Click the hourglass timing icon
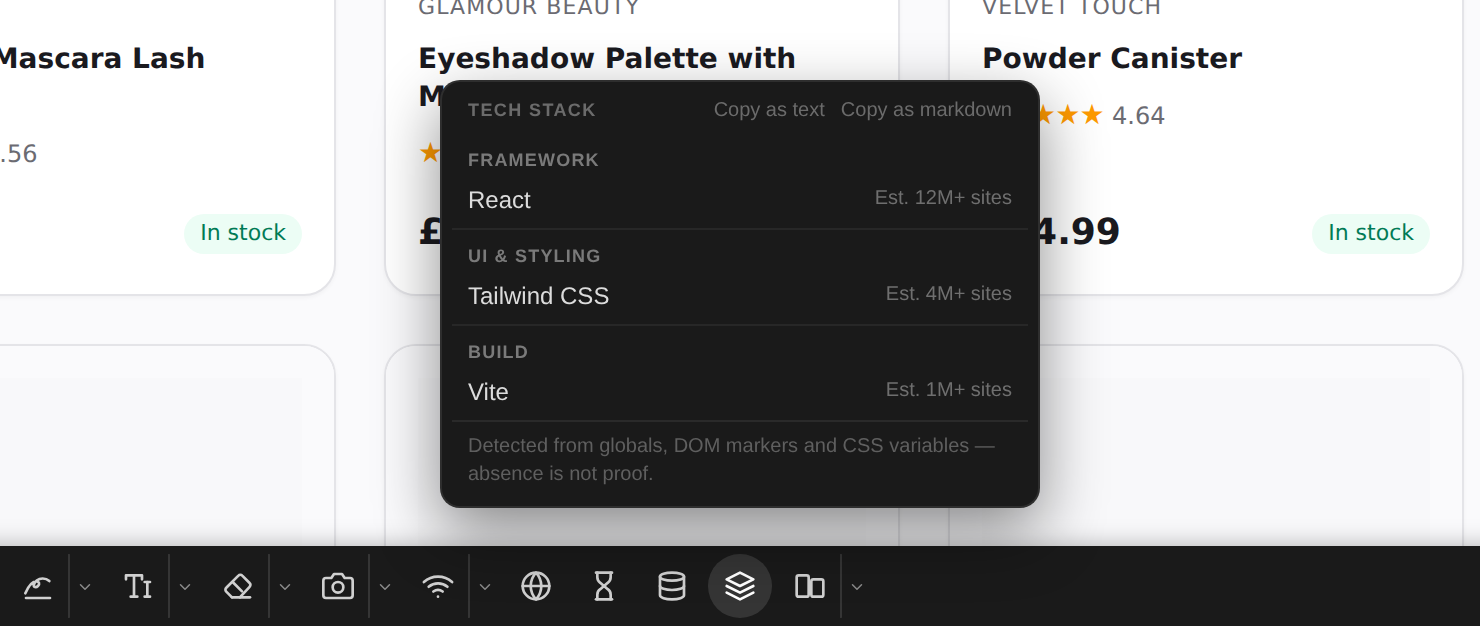The image size is (1480, 626). coord(604,586)
